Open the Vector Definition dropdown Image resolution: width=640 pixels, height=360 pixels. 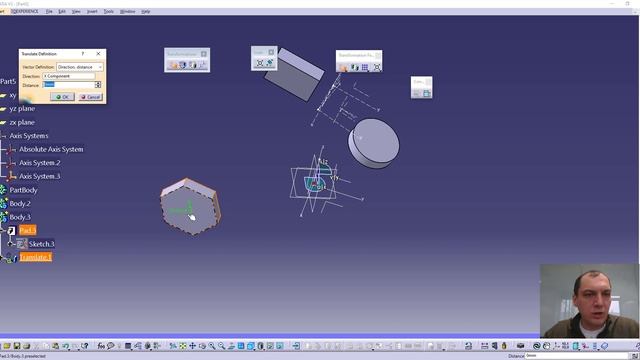(80, 67)
